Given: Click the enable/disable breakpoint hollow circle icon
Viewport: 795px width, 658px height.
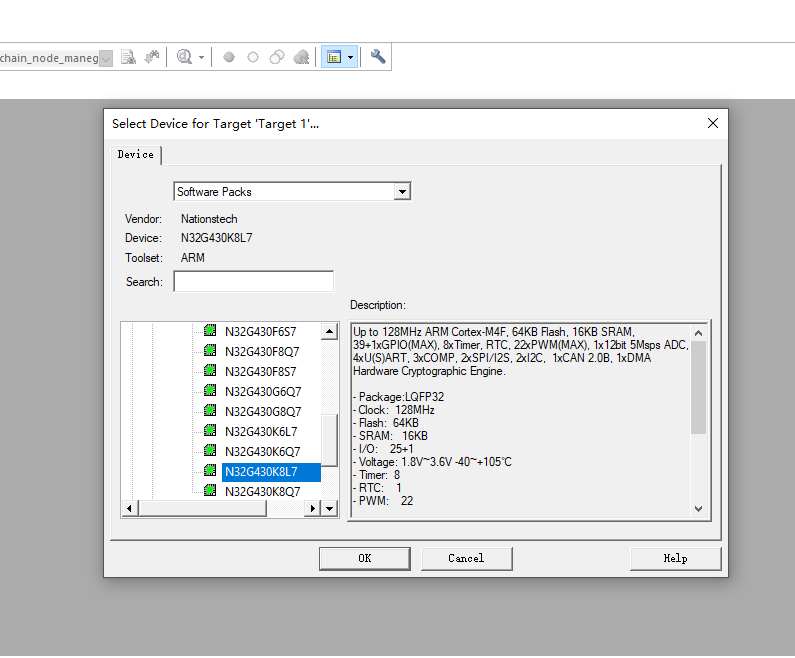Looking at the screenshot, I should [253, 57].
